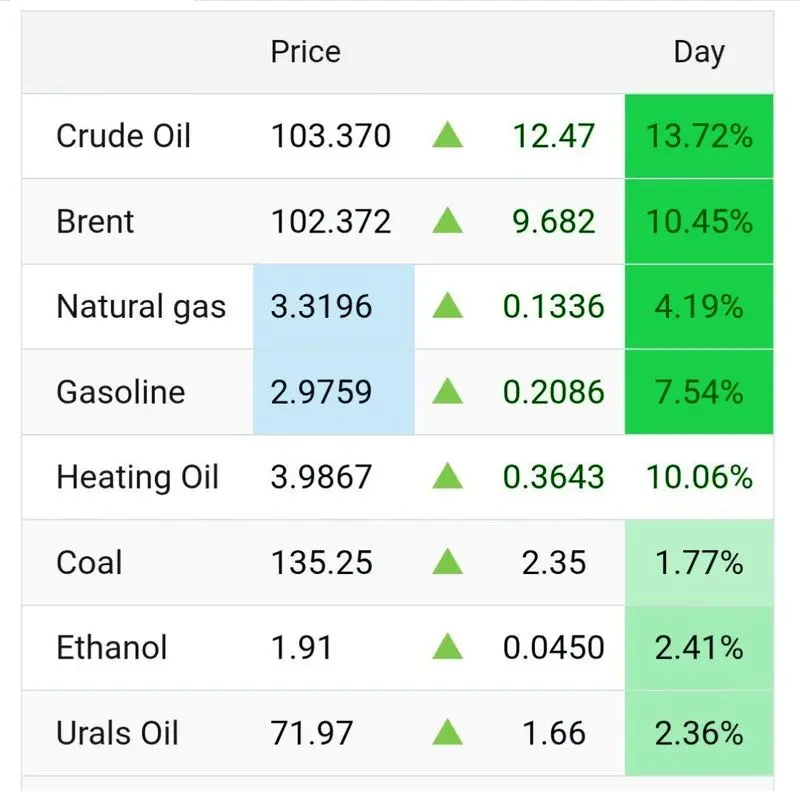
Task: Click the up arrow in Ethanol row
Action: (448, 648)
